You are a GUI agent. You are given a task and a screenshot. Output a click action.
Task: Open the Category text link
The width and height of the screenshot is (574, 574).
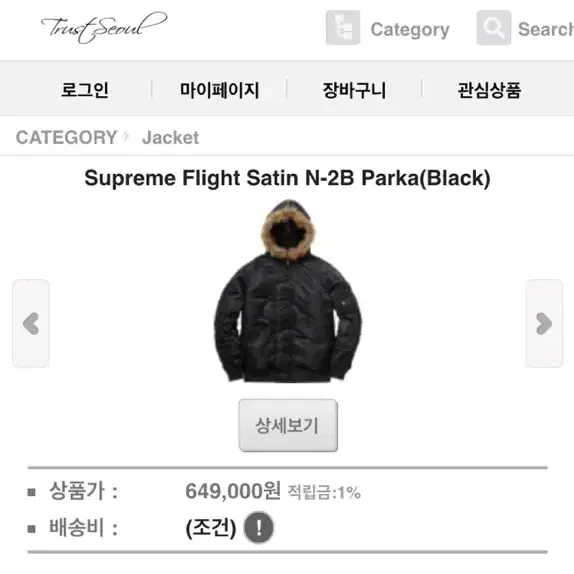pos(410,30)
